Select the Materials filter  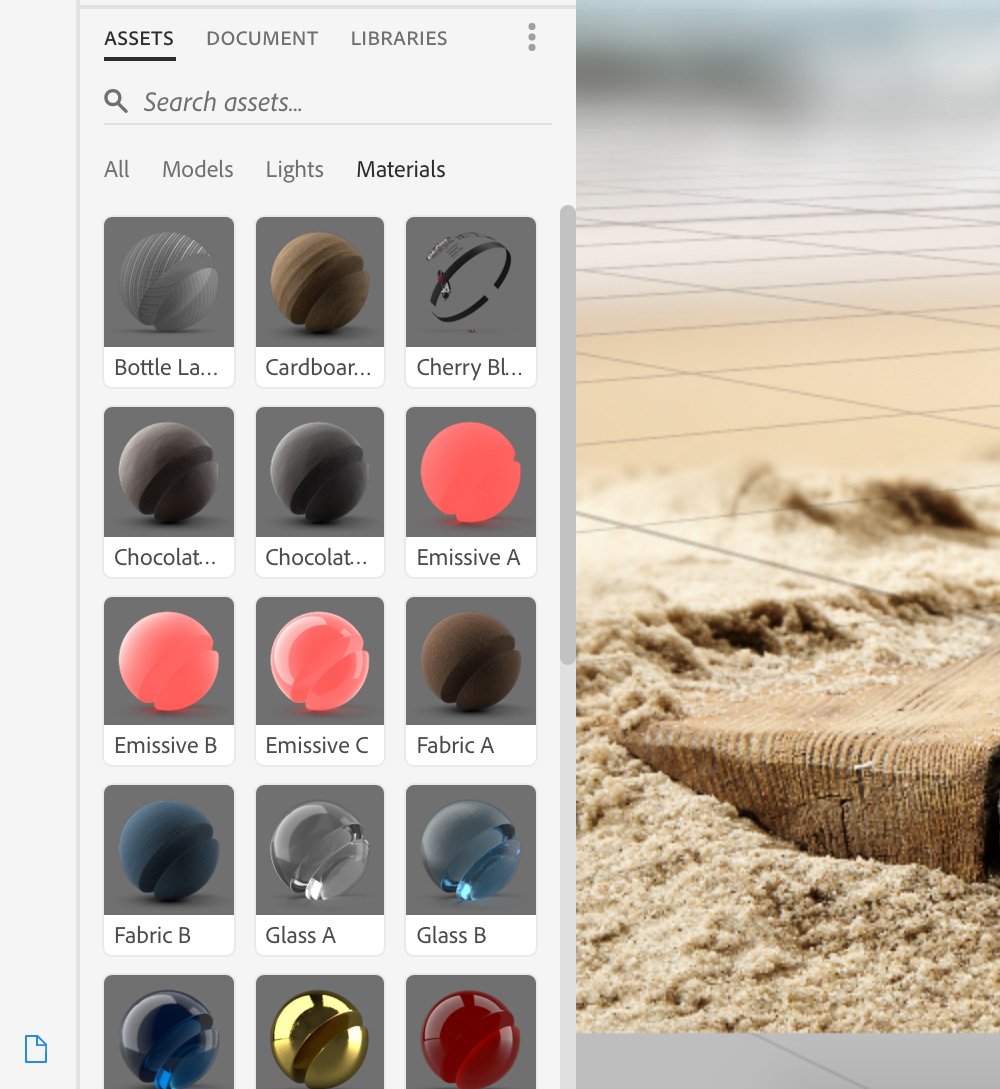coord(401,169)
